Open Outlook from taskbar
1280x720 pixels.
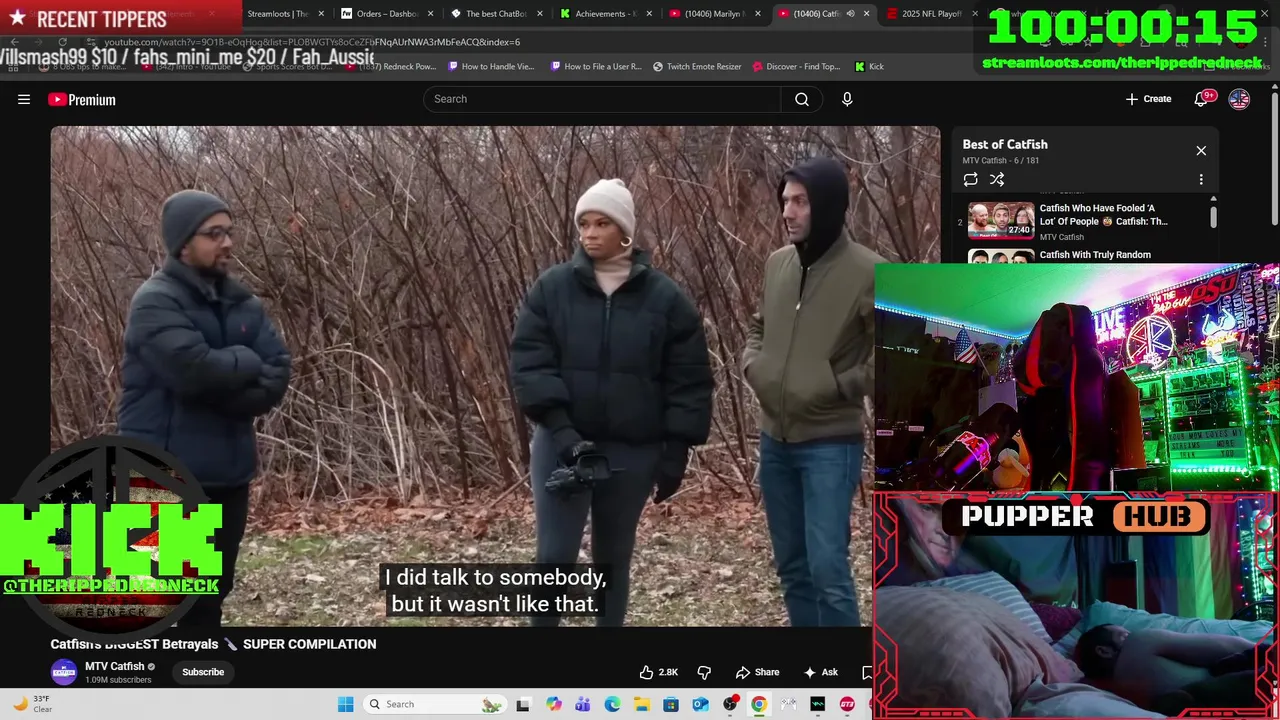point(700,704)
